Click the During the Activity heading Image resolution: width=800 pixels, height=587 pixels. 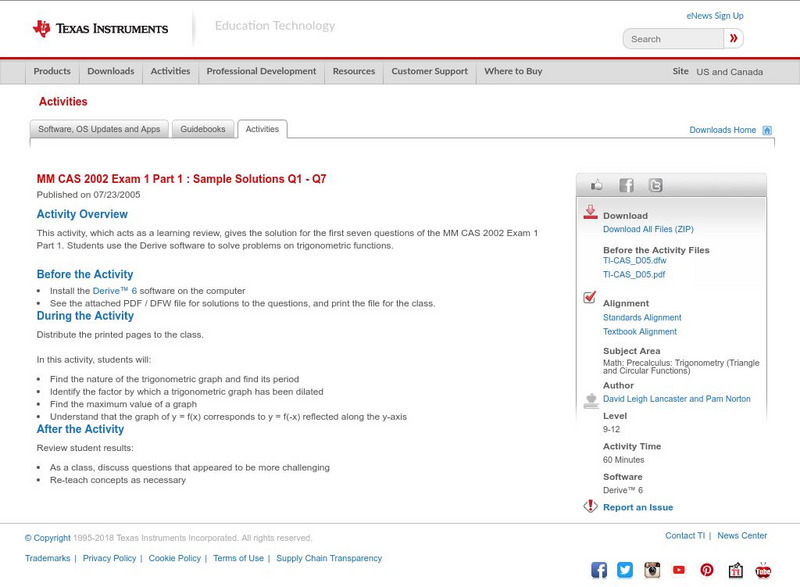(85, 316)
